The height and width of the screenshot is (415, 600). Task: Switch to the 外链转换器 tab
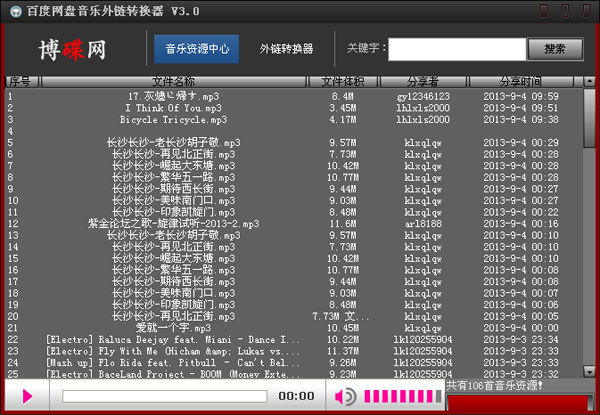[286, 49]
